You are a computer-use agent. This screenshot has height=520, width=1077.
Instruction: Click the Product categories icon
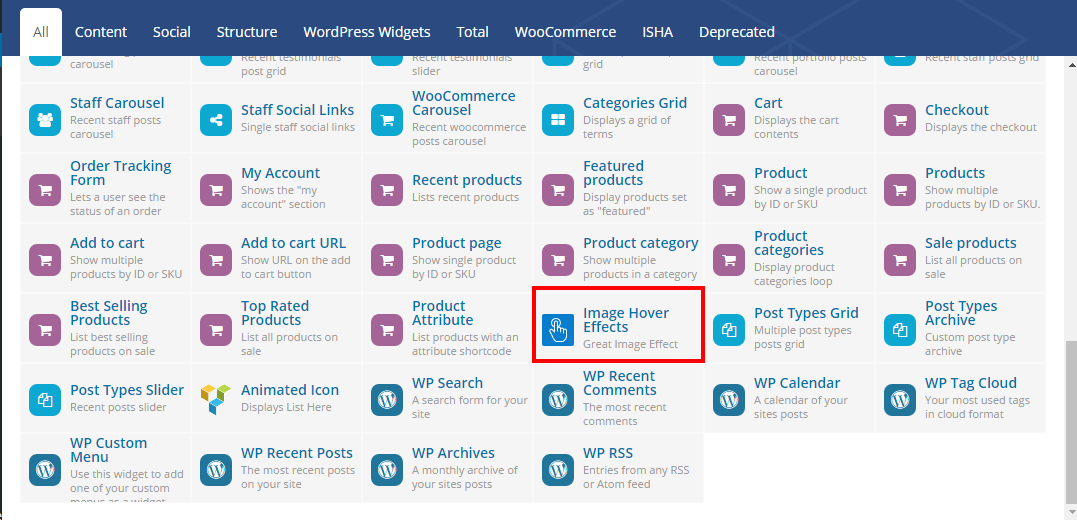pos(729,260)
